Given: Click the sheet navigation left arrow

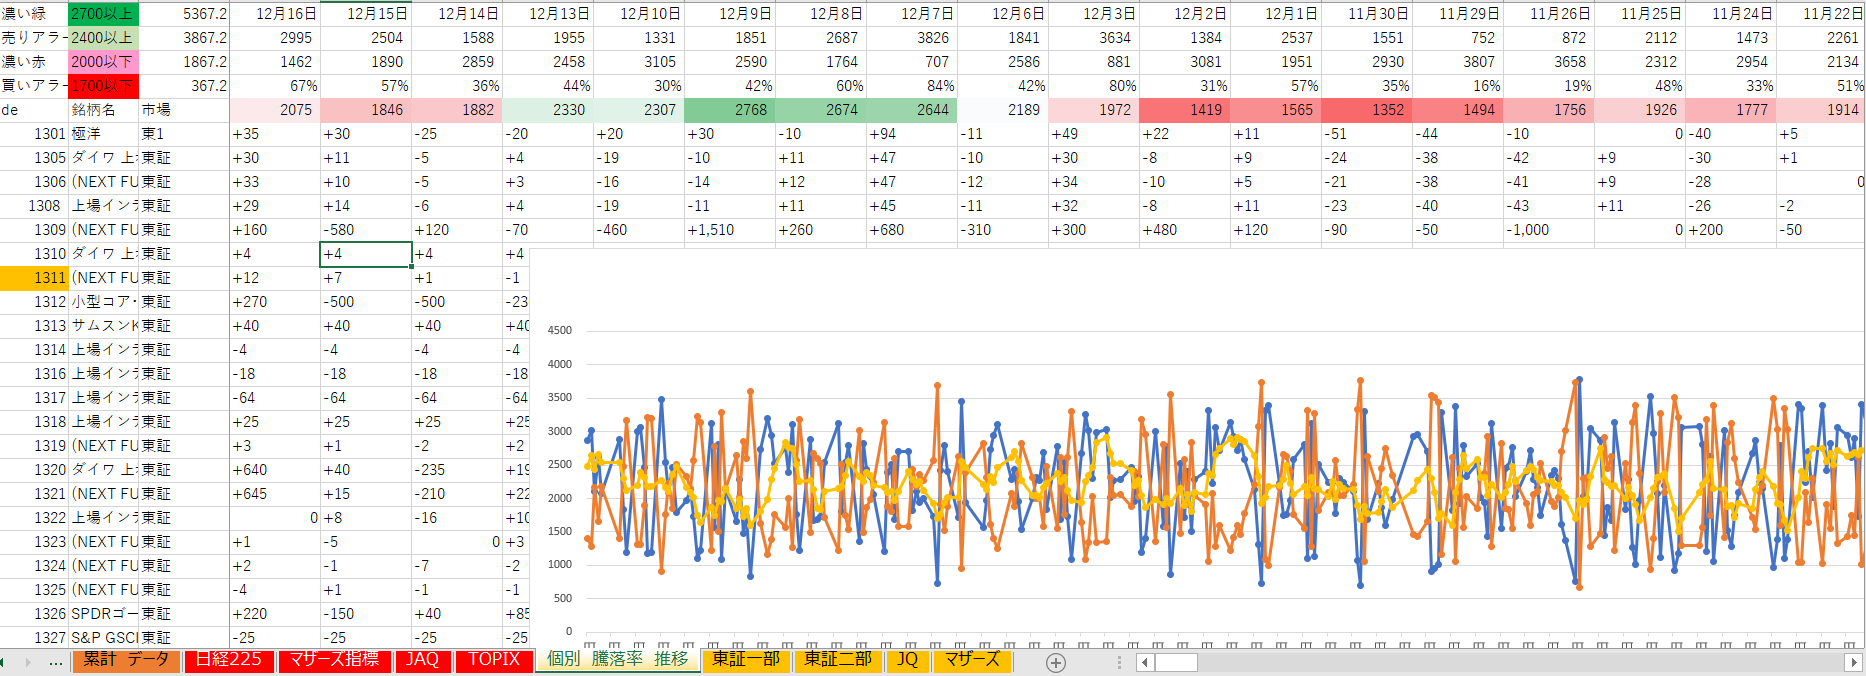Looking at the screenshot, I should pos(6,662).
